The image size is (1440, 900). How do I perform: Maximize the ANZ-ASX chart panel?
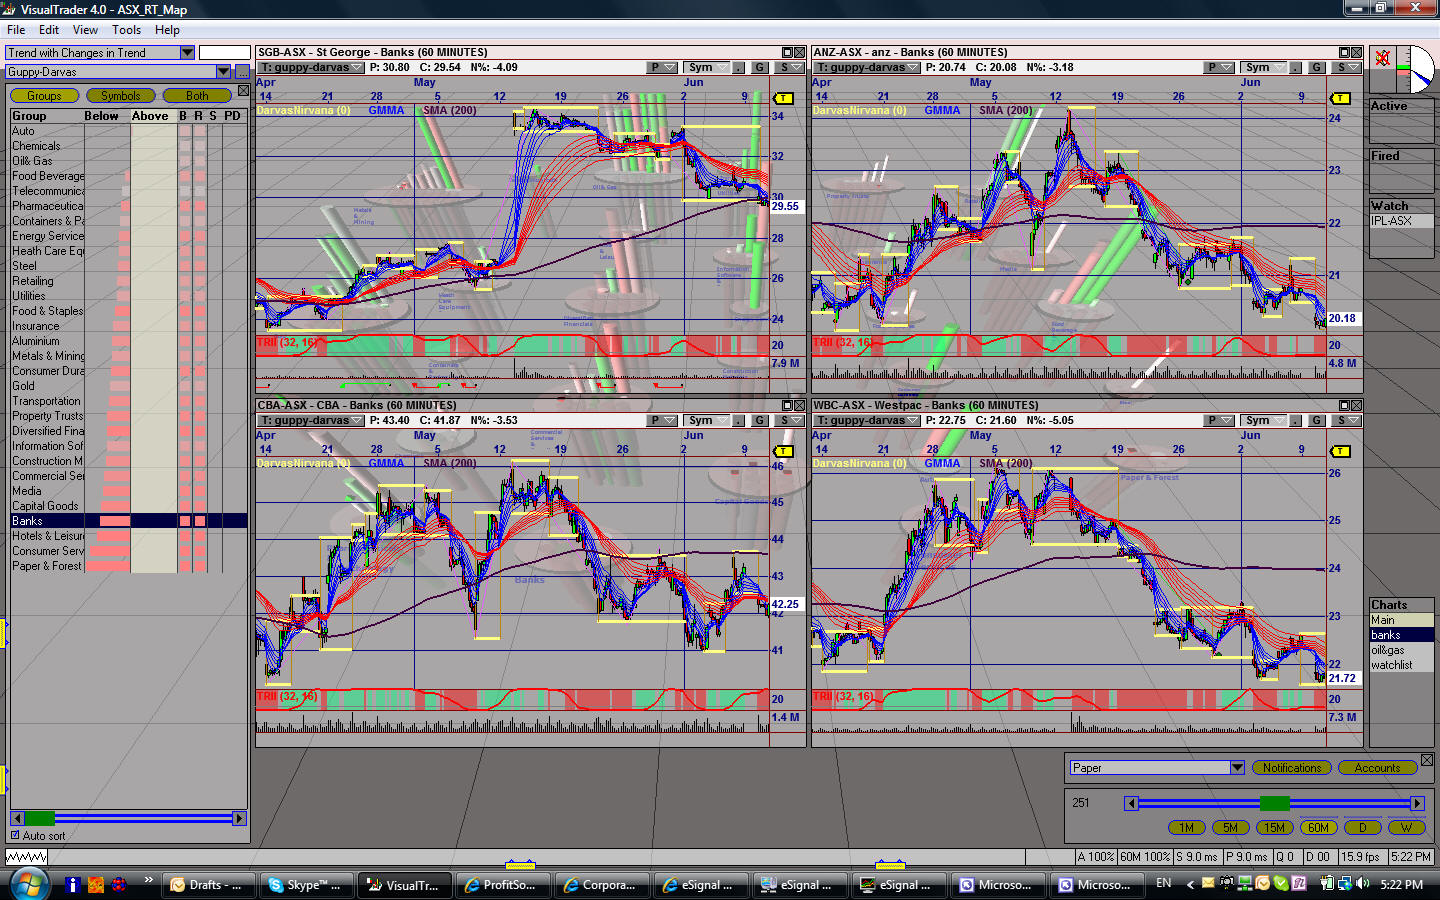1345,53
